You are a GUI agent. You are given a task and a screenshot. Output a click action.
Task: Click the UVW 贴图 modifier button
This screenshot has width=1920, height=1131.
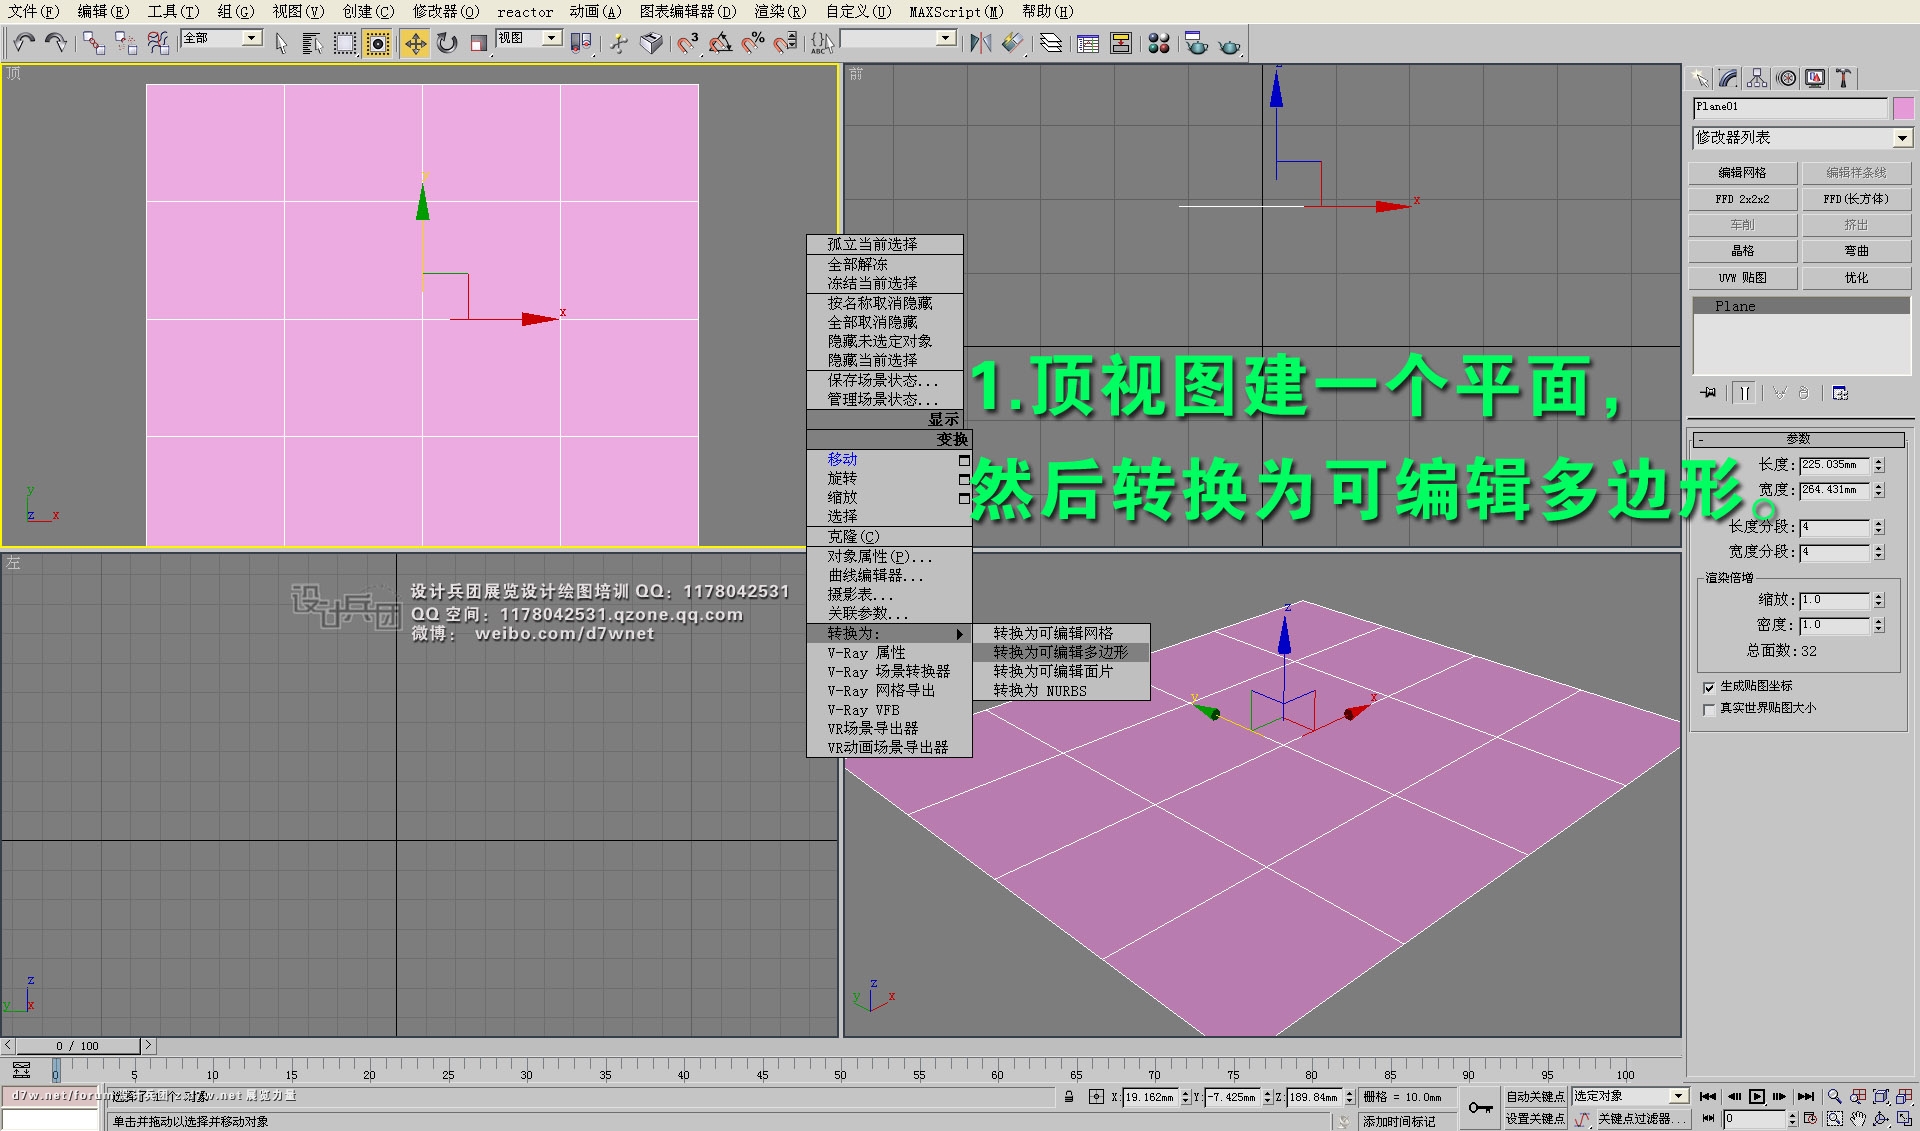point(1743,278)
